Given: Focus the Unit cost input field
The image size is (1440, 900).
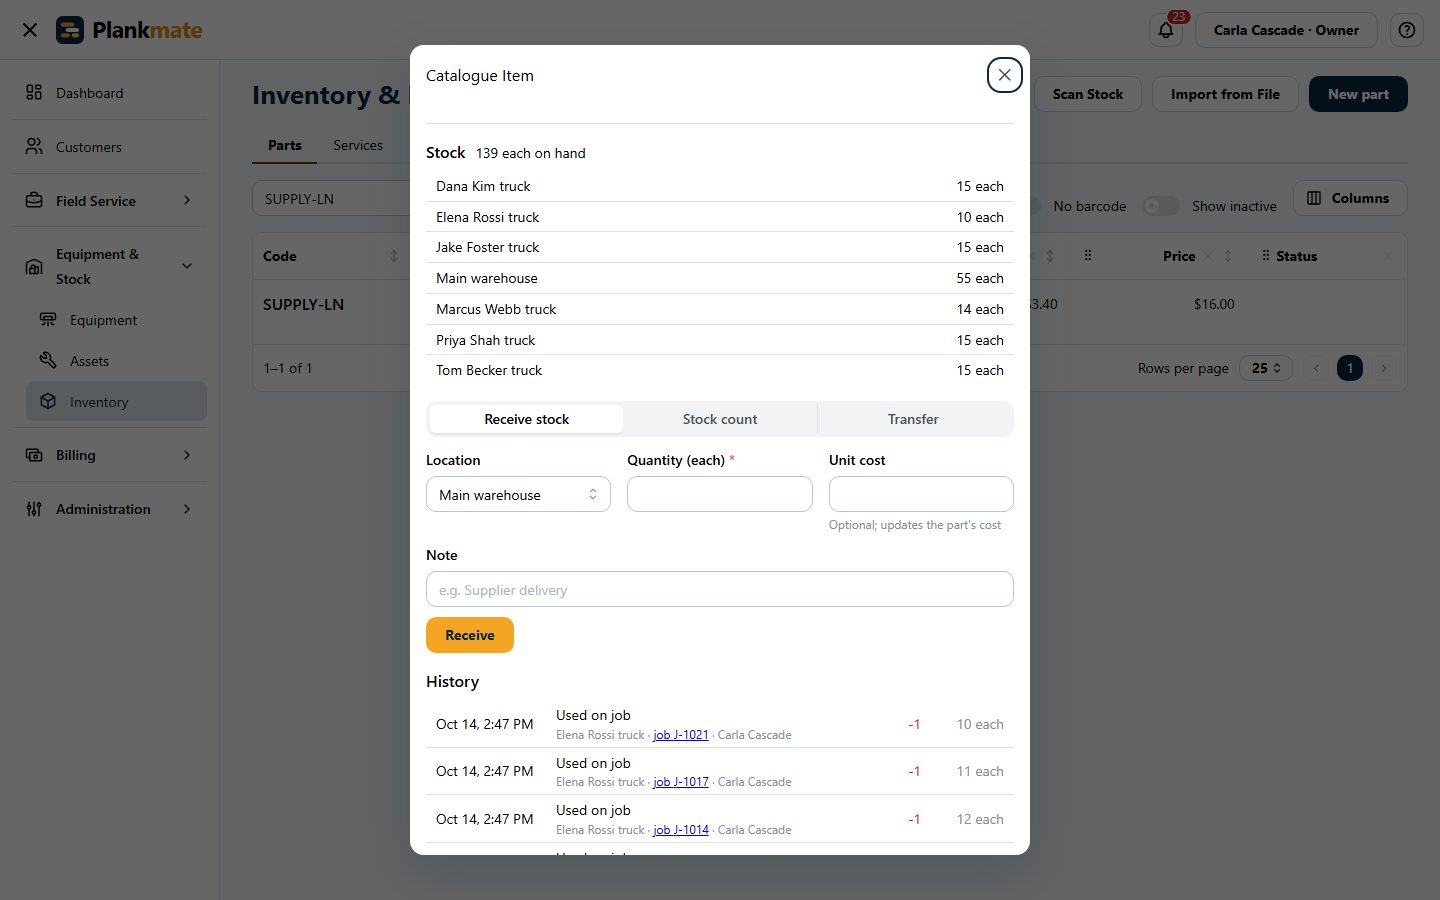Looking at the screenshot, I should coord(921,494).
